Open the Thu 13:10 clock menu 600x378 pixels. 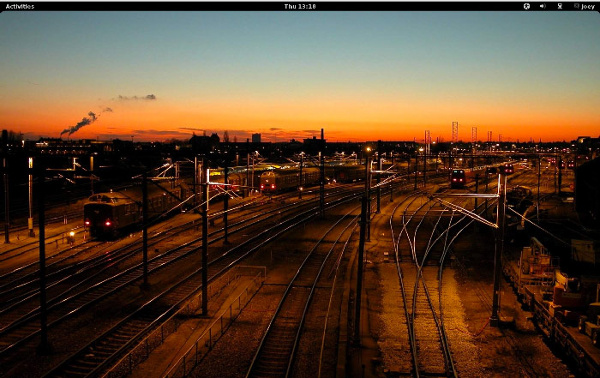pyautogui.click(x=300, y=7)
